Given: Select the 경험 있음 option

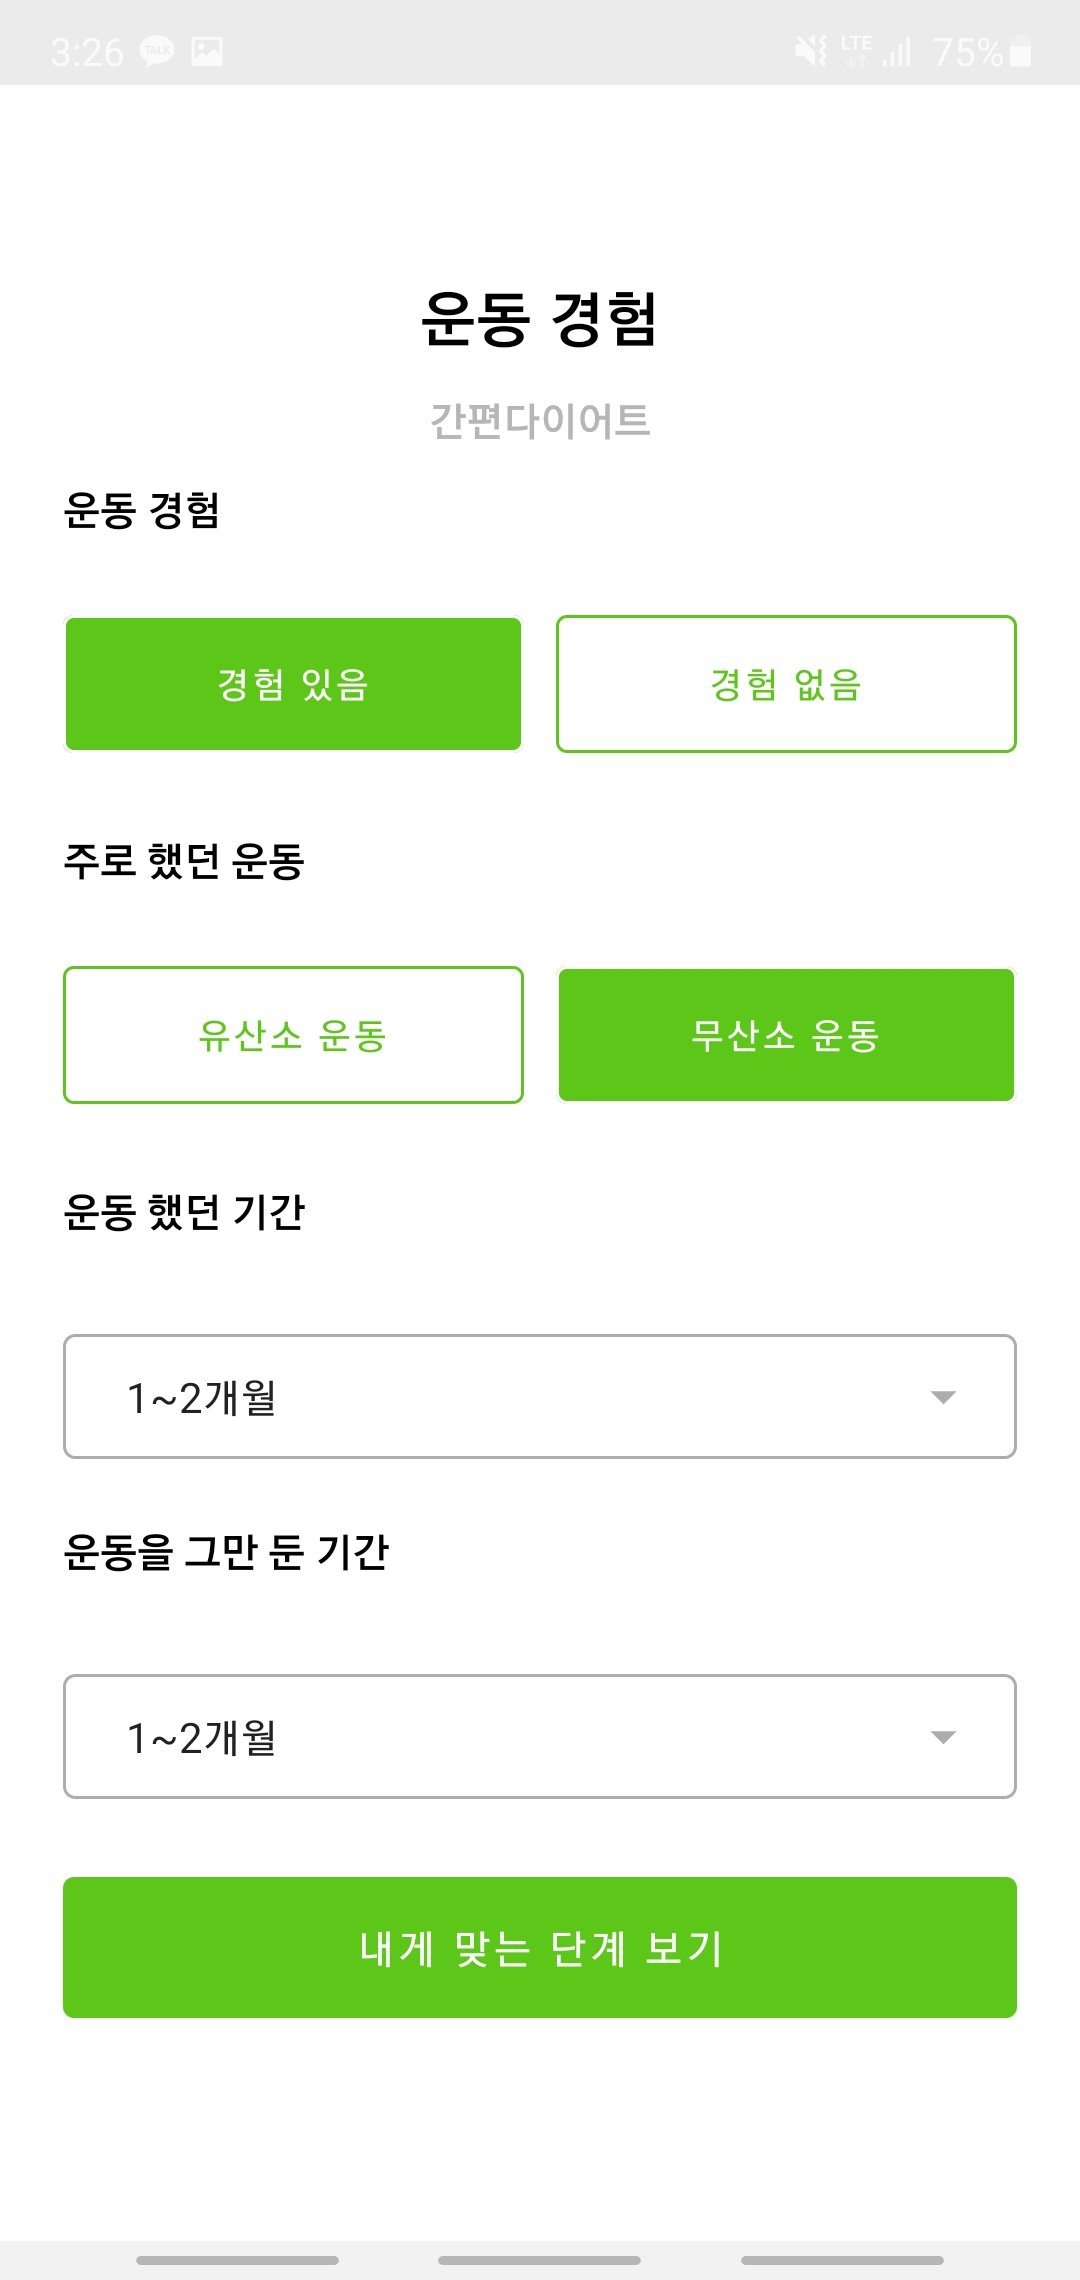Looking at the screenshot, I should [x=293, y=684].
